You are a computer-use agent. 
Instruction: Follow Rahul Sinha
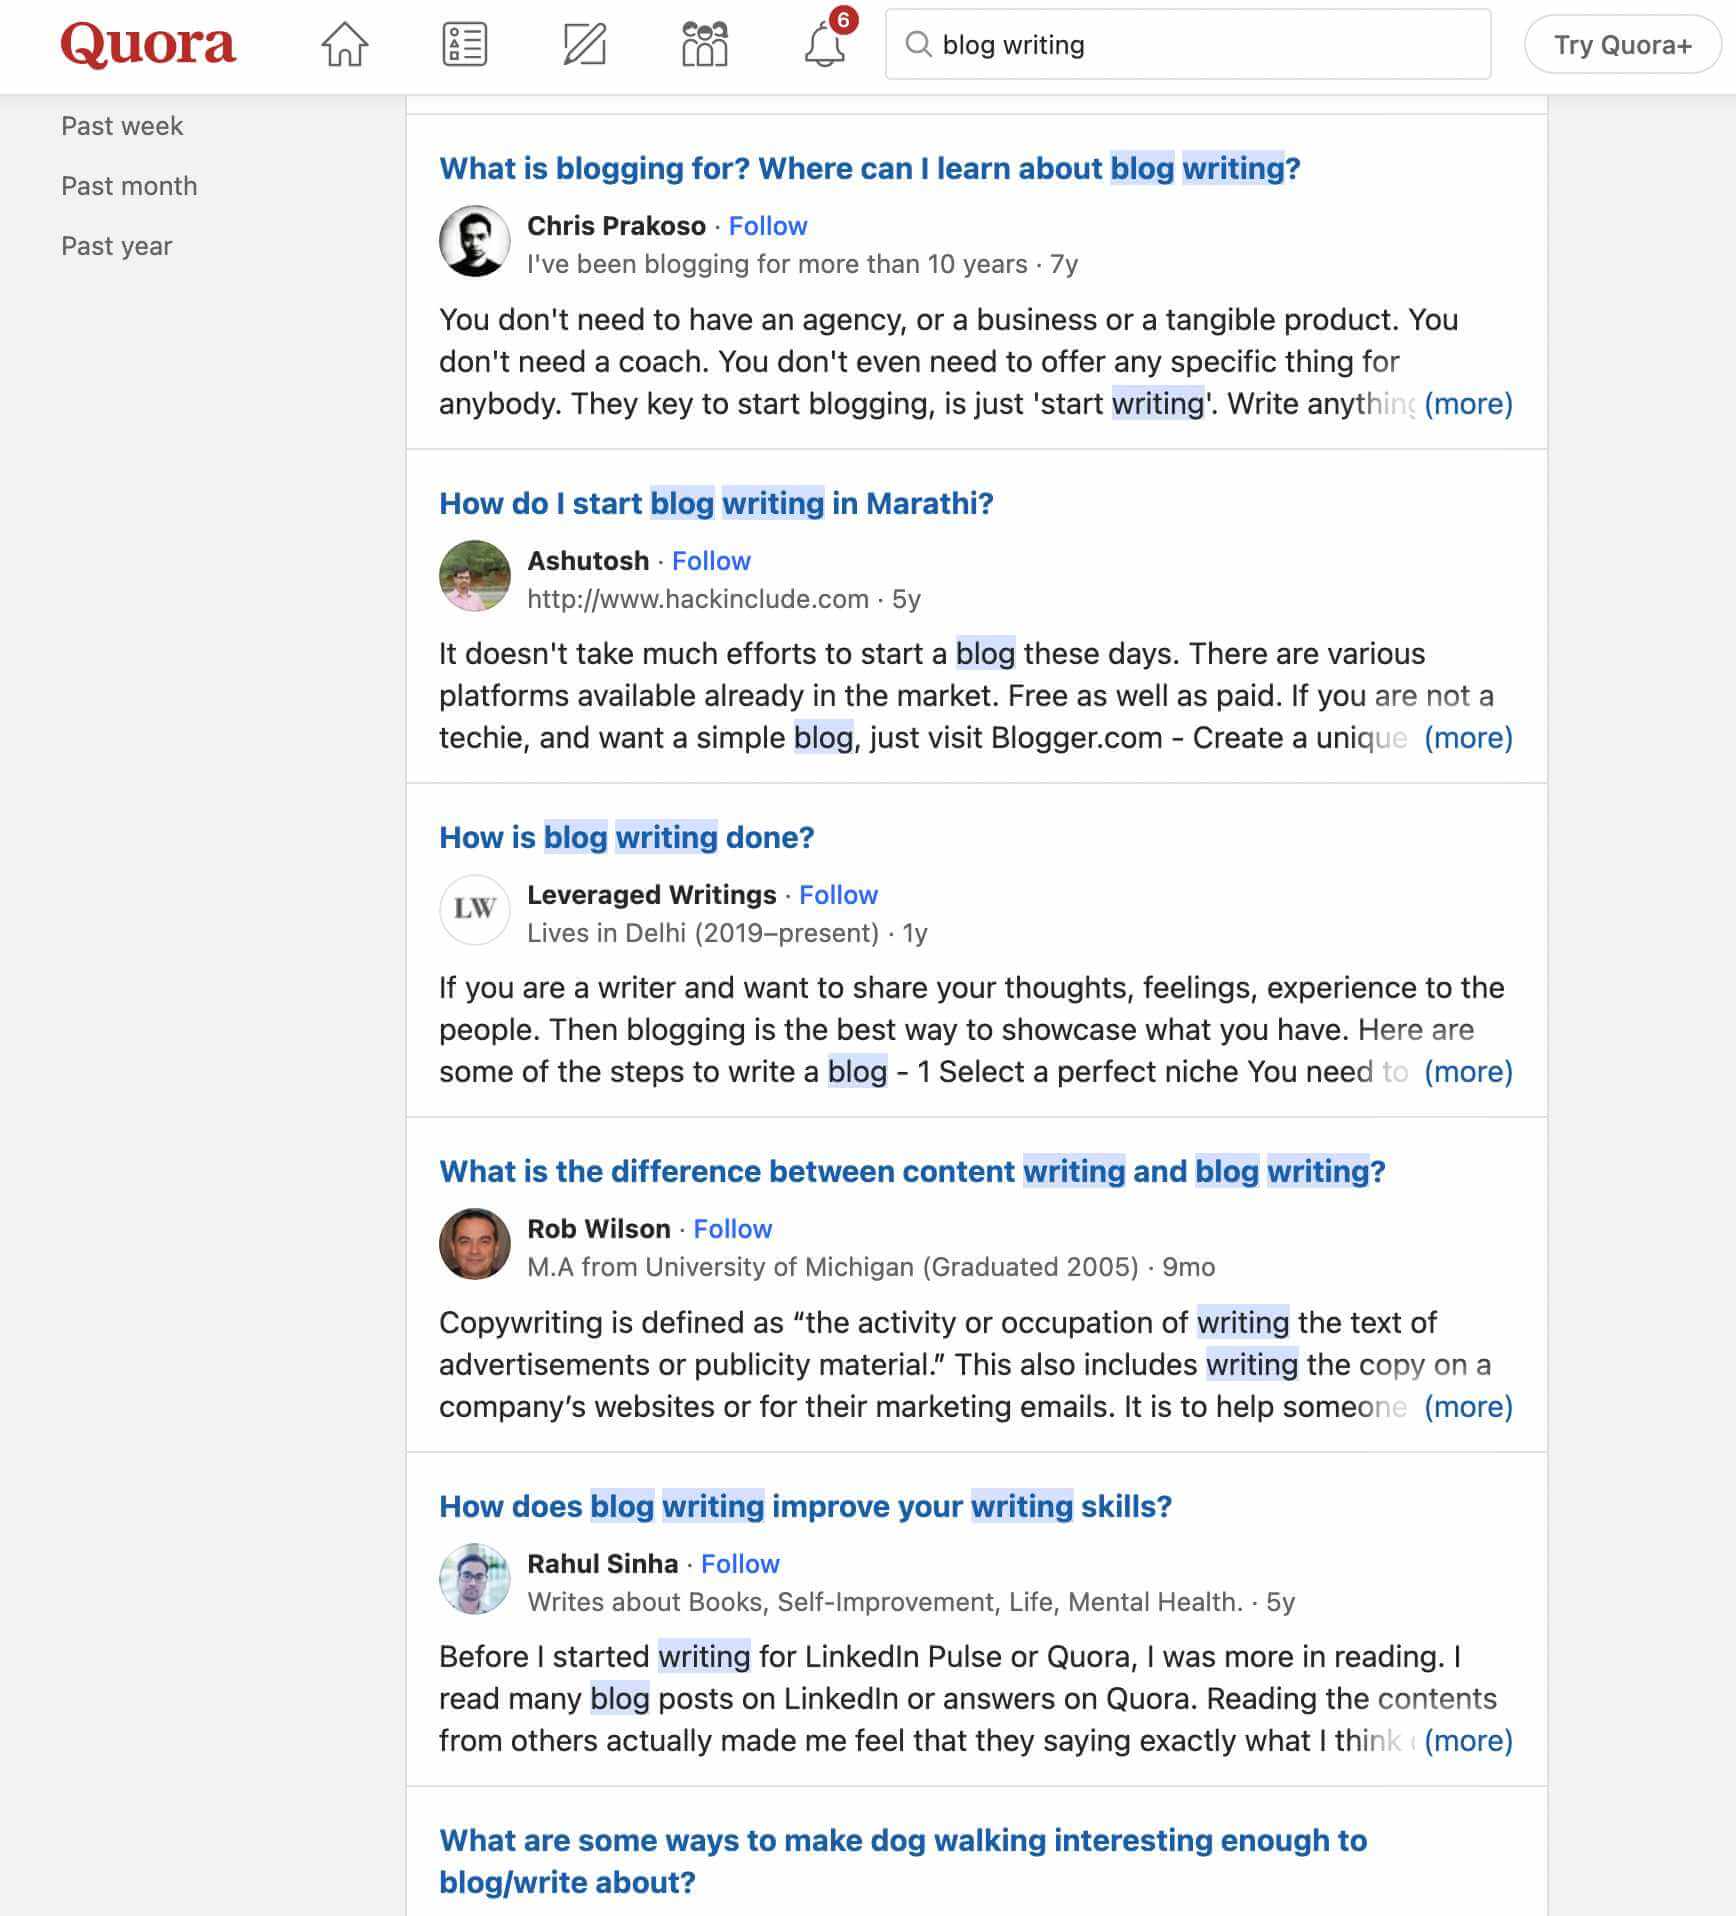pos(740,1564)
